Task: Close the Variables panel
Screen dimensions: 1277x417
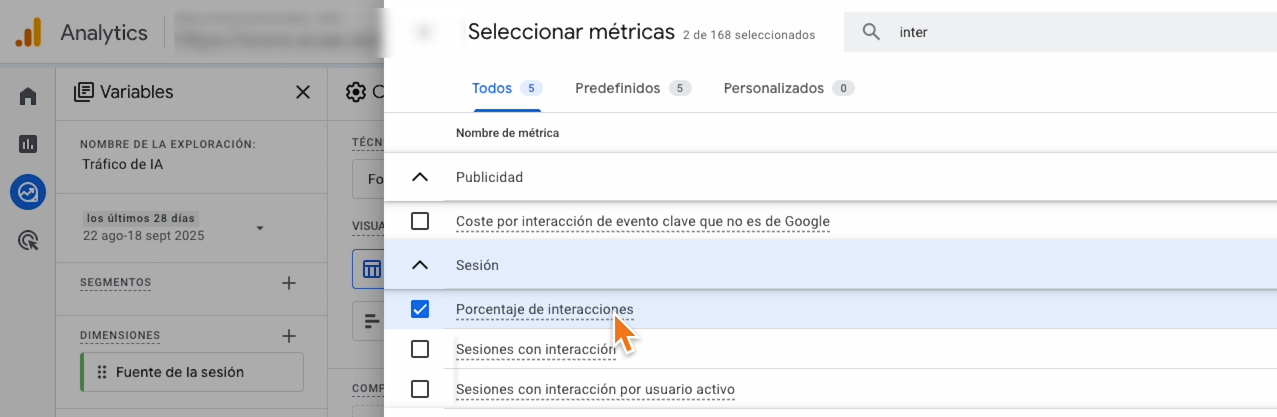Action: (x=303, y=92)
